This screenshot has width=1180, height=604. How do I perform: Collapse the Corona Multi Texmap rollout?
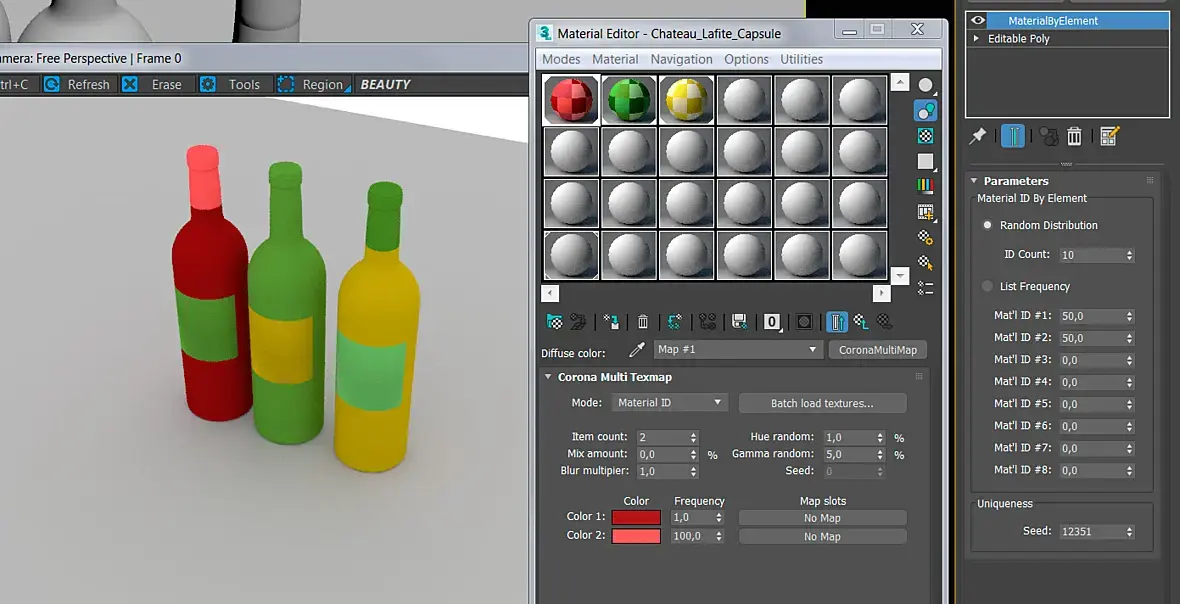pos(549,377)
